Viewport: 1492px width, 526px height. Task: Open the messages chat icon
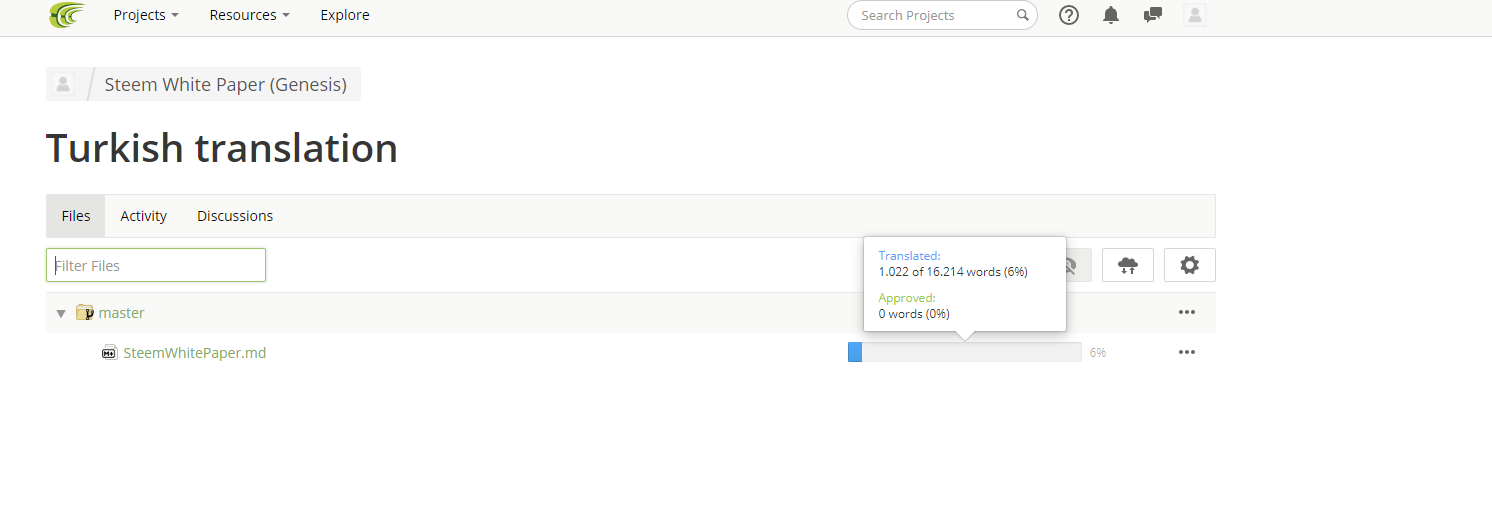pos(1153,15)
